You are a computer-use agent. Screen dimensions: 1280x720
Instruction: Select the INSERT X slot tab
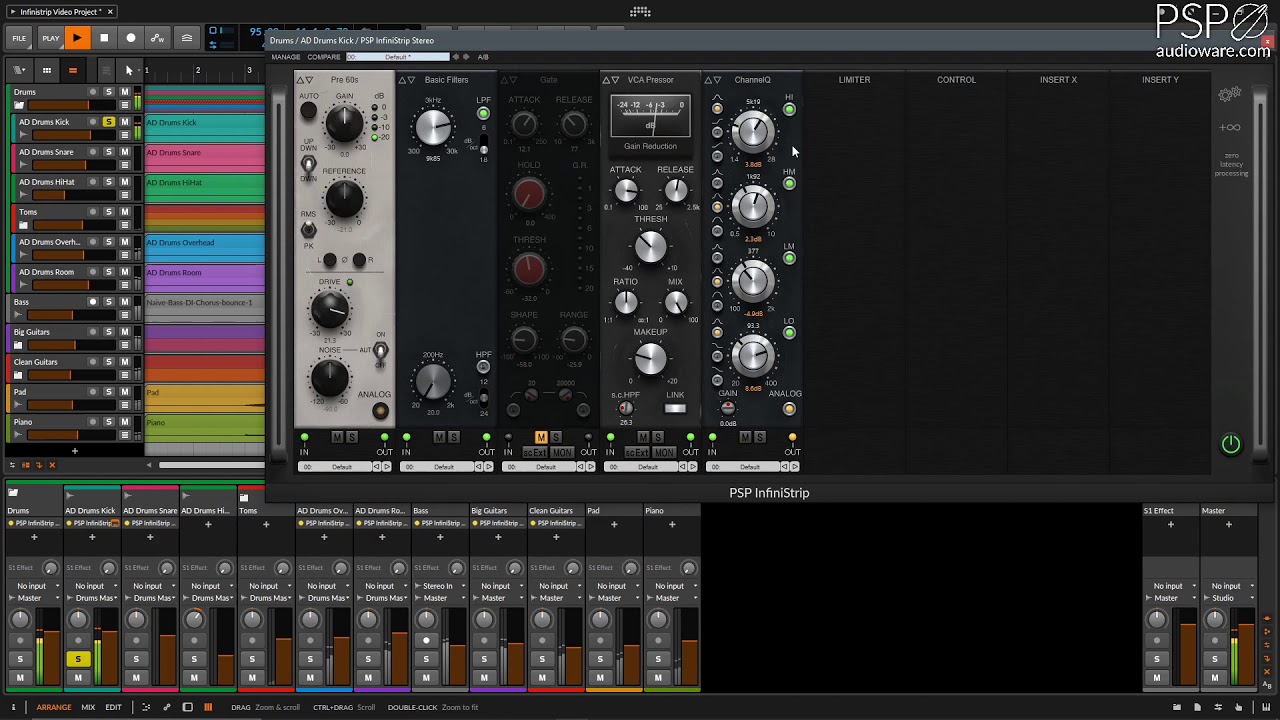[x=1058, y=80]
